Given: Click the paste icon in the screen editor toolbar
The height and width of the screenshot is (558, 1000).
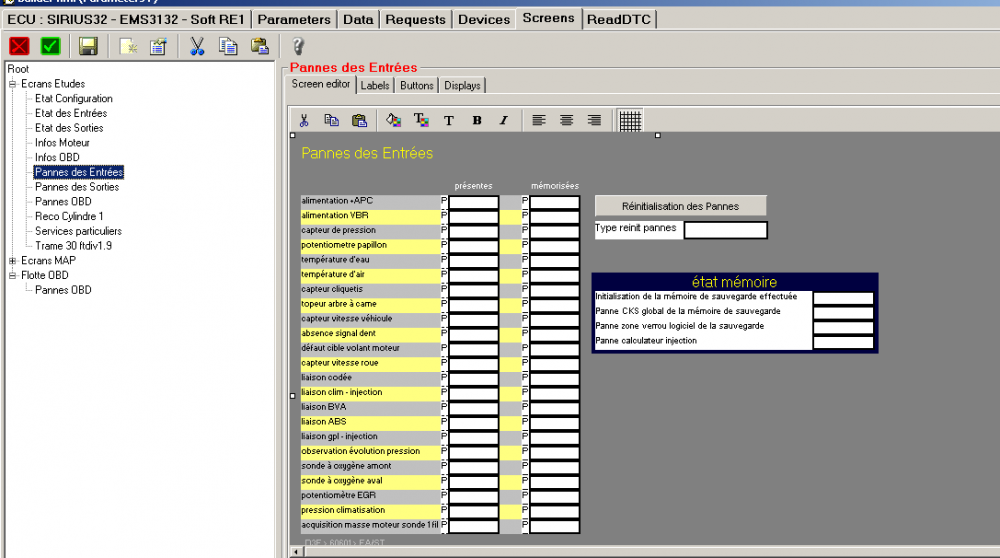Looking at the screenshot, I should point(360,120).
